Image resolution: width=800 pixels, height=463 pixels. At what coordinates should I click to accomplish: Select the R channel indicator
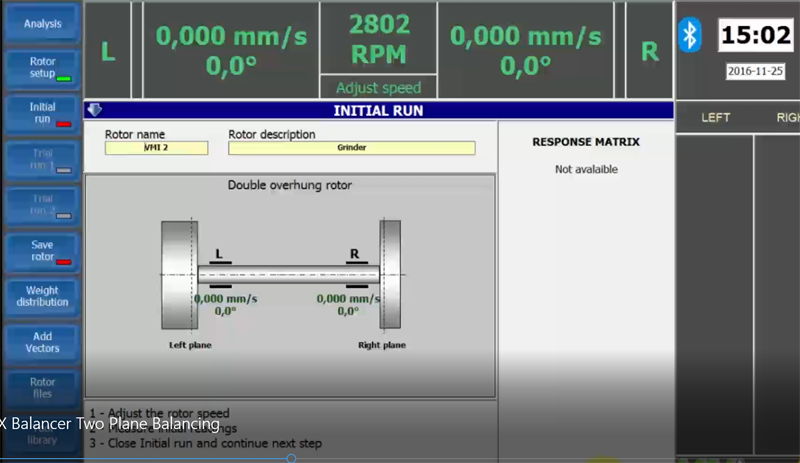point(650,51)
